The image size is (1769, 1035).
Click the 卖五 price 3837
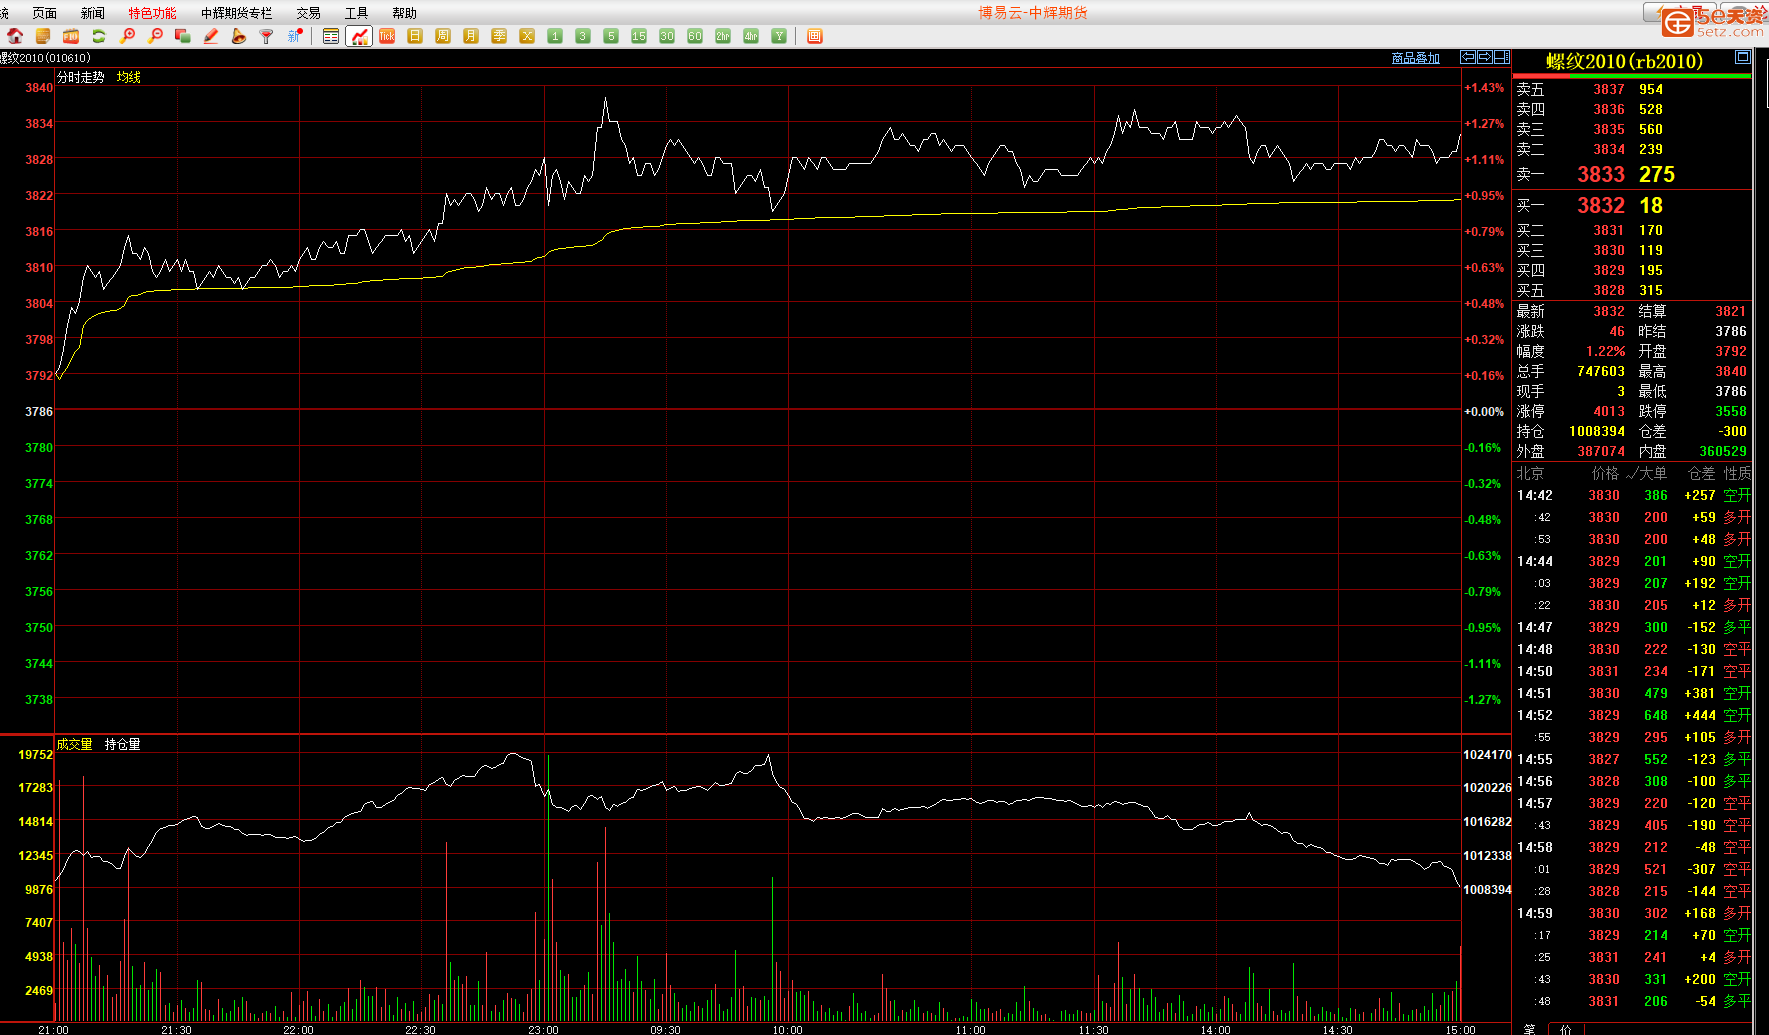pyautogui.click(x=1609, y=89)
